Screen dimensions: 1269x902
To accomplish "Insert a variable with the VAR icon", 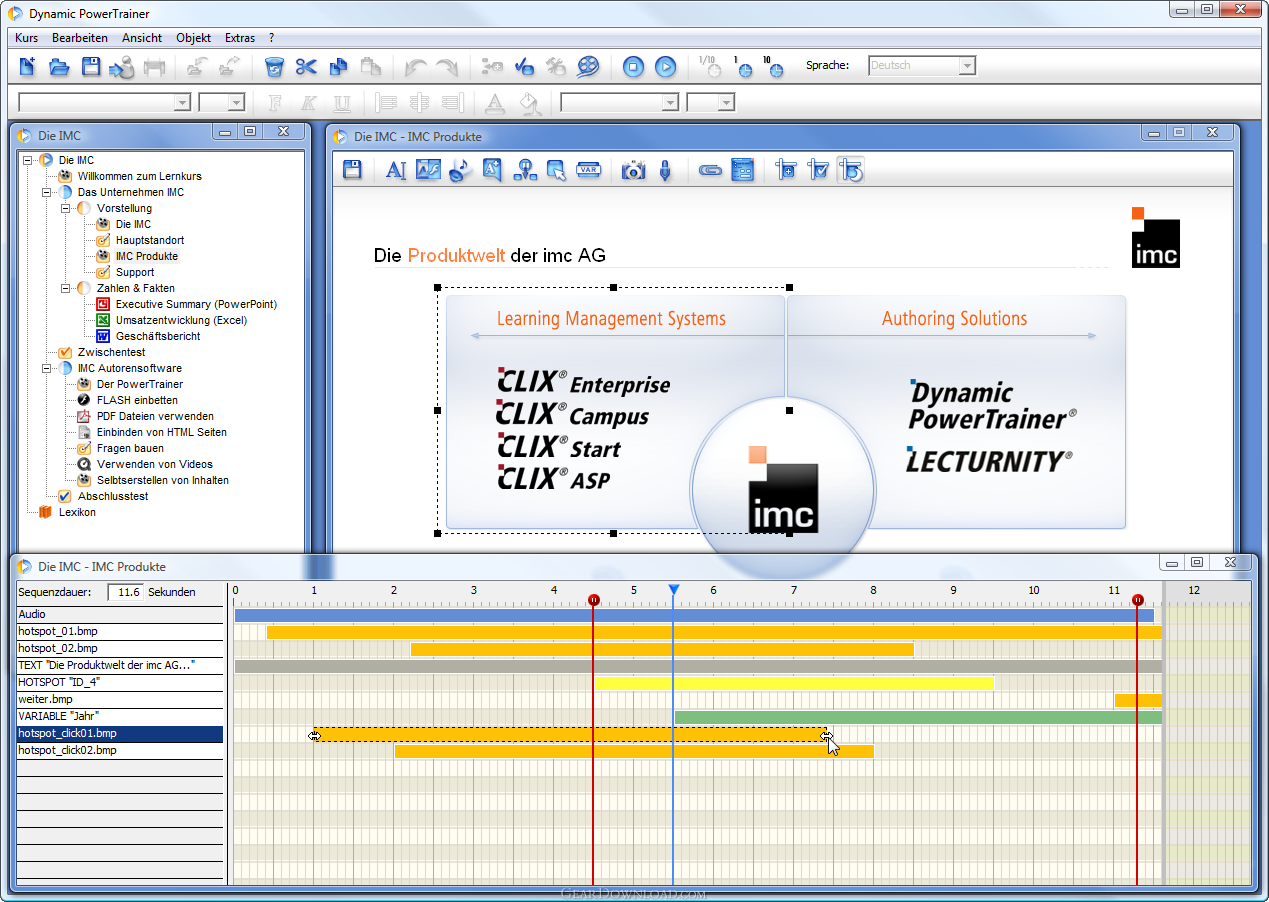I will pyautogui.click(x=588, y=170).
